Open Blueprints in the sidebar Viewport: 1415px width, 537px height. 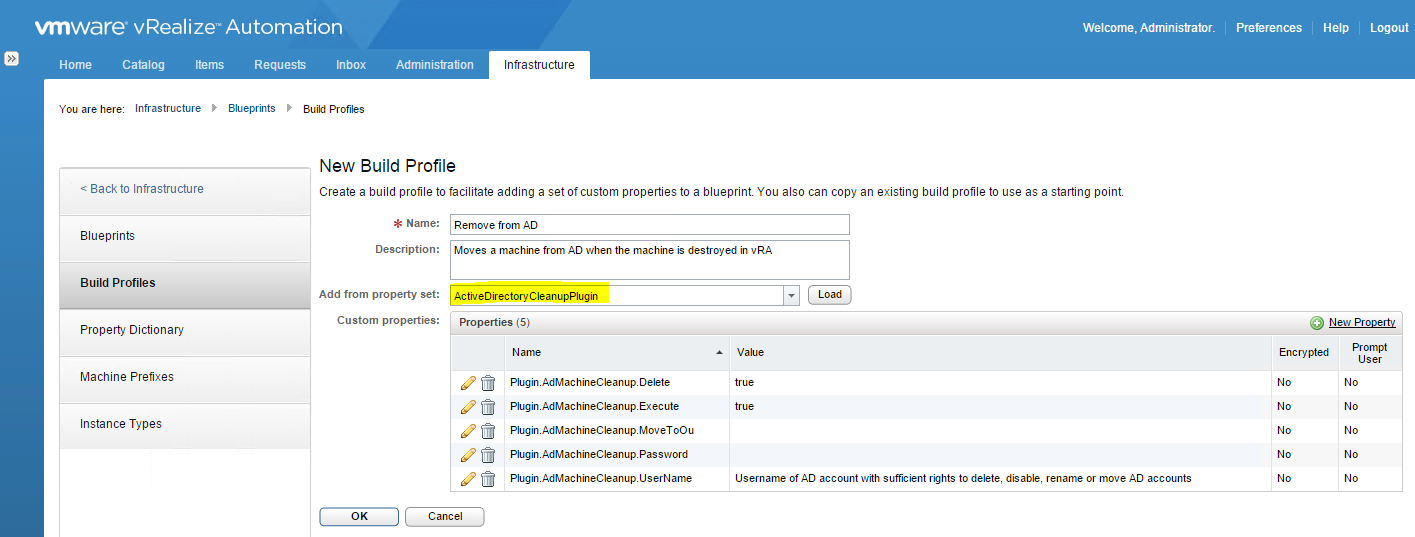point(185,236)
